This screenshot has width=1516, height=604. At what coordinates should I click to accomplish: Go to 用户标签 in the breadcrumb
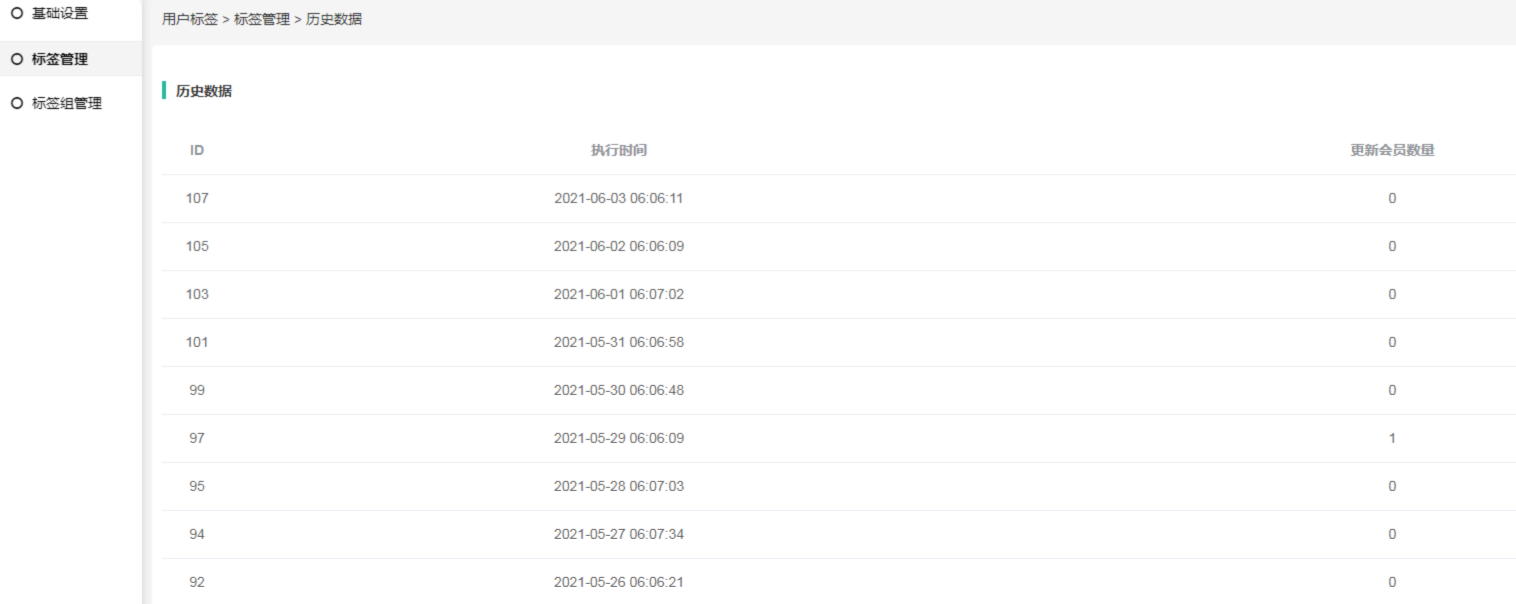pyautogui.click(x=189, y=19)
